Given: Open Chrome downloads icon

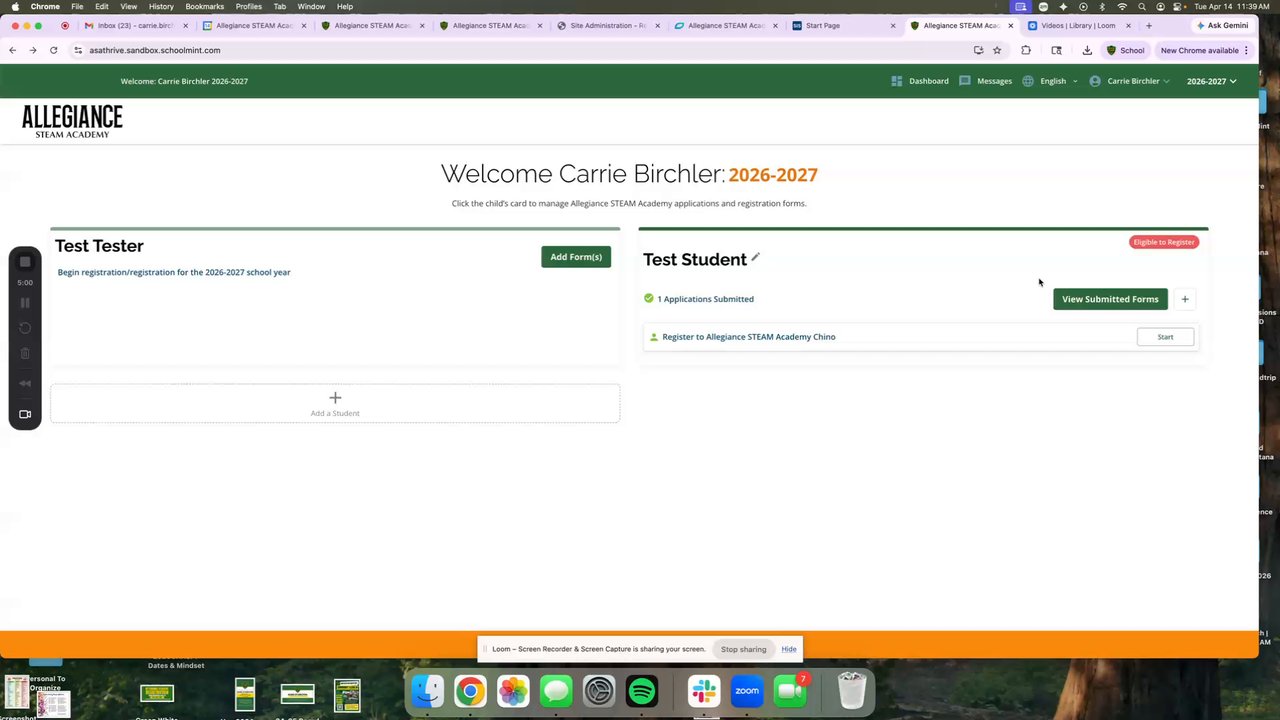Looking at the screenshot, I should [1087, 50].
